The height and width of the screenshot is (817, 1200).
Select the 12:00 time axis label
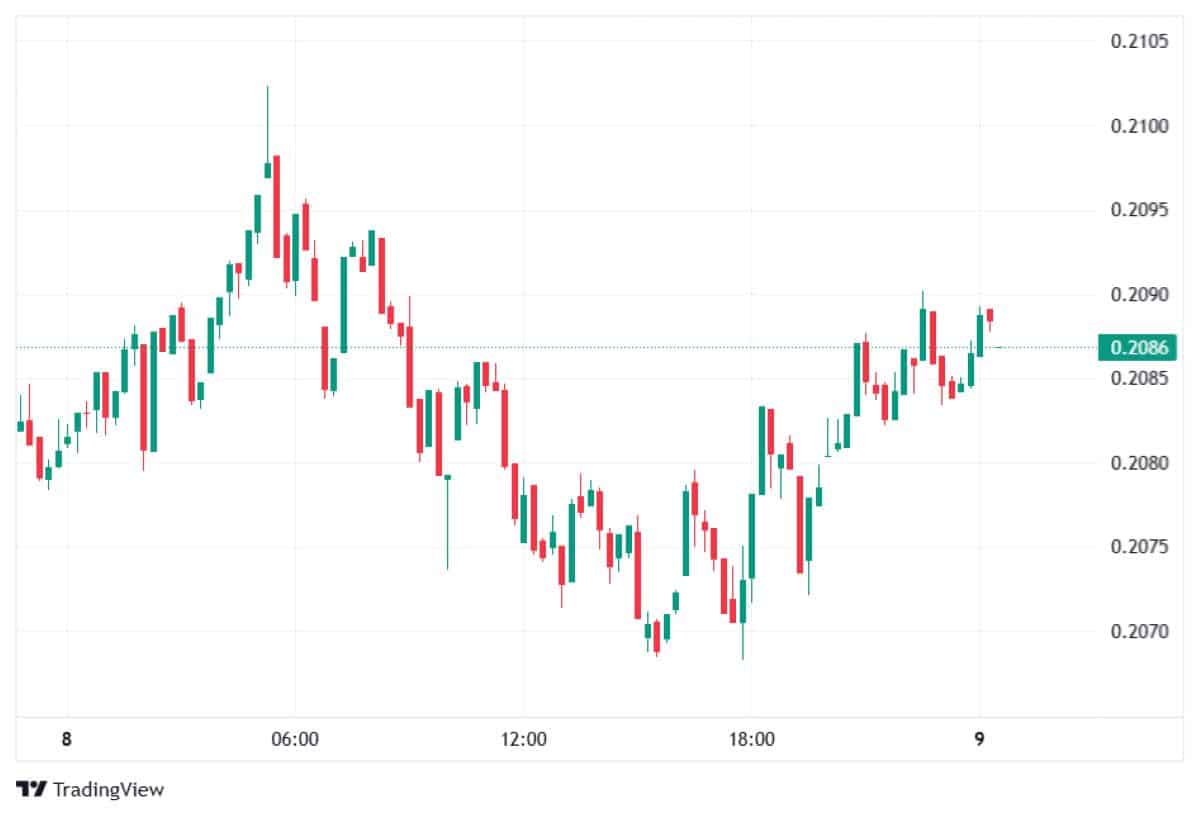[x=523, y=740]
